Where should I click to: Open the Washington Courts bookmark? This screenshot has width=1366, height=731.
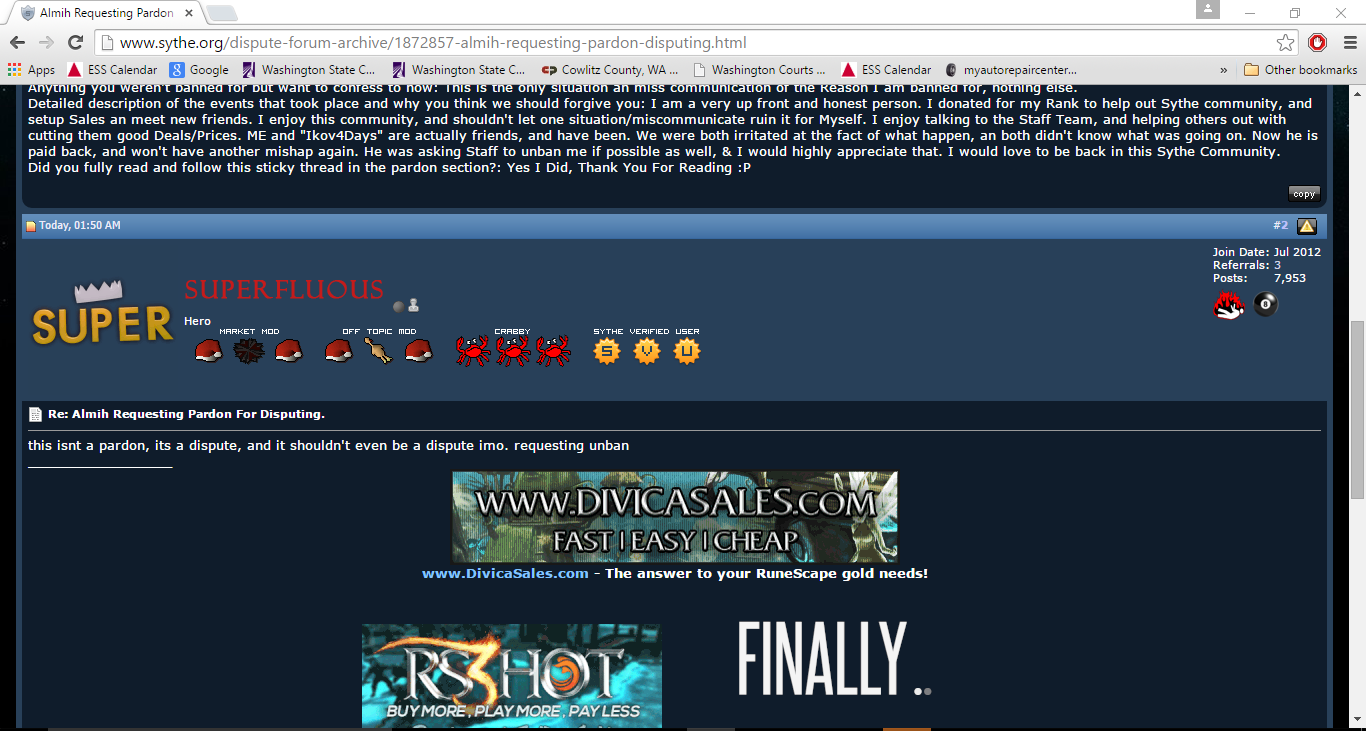click(760, 70)
